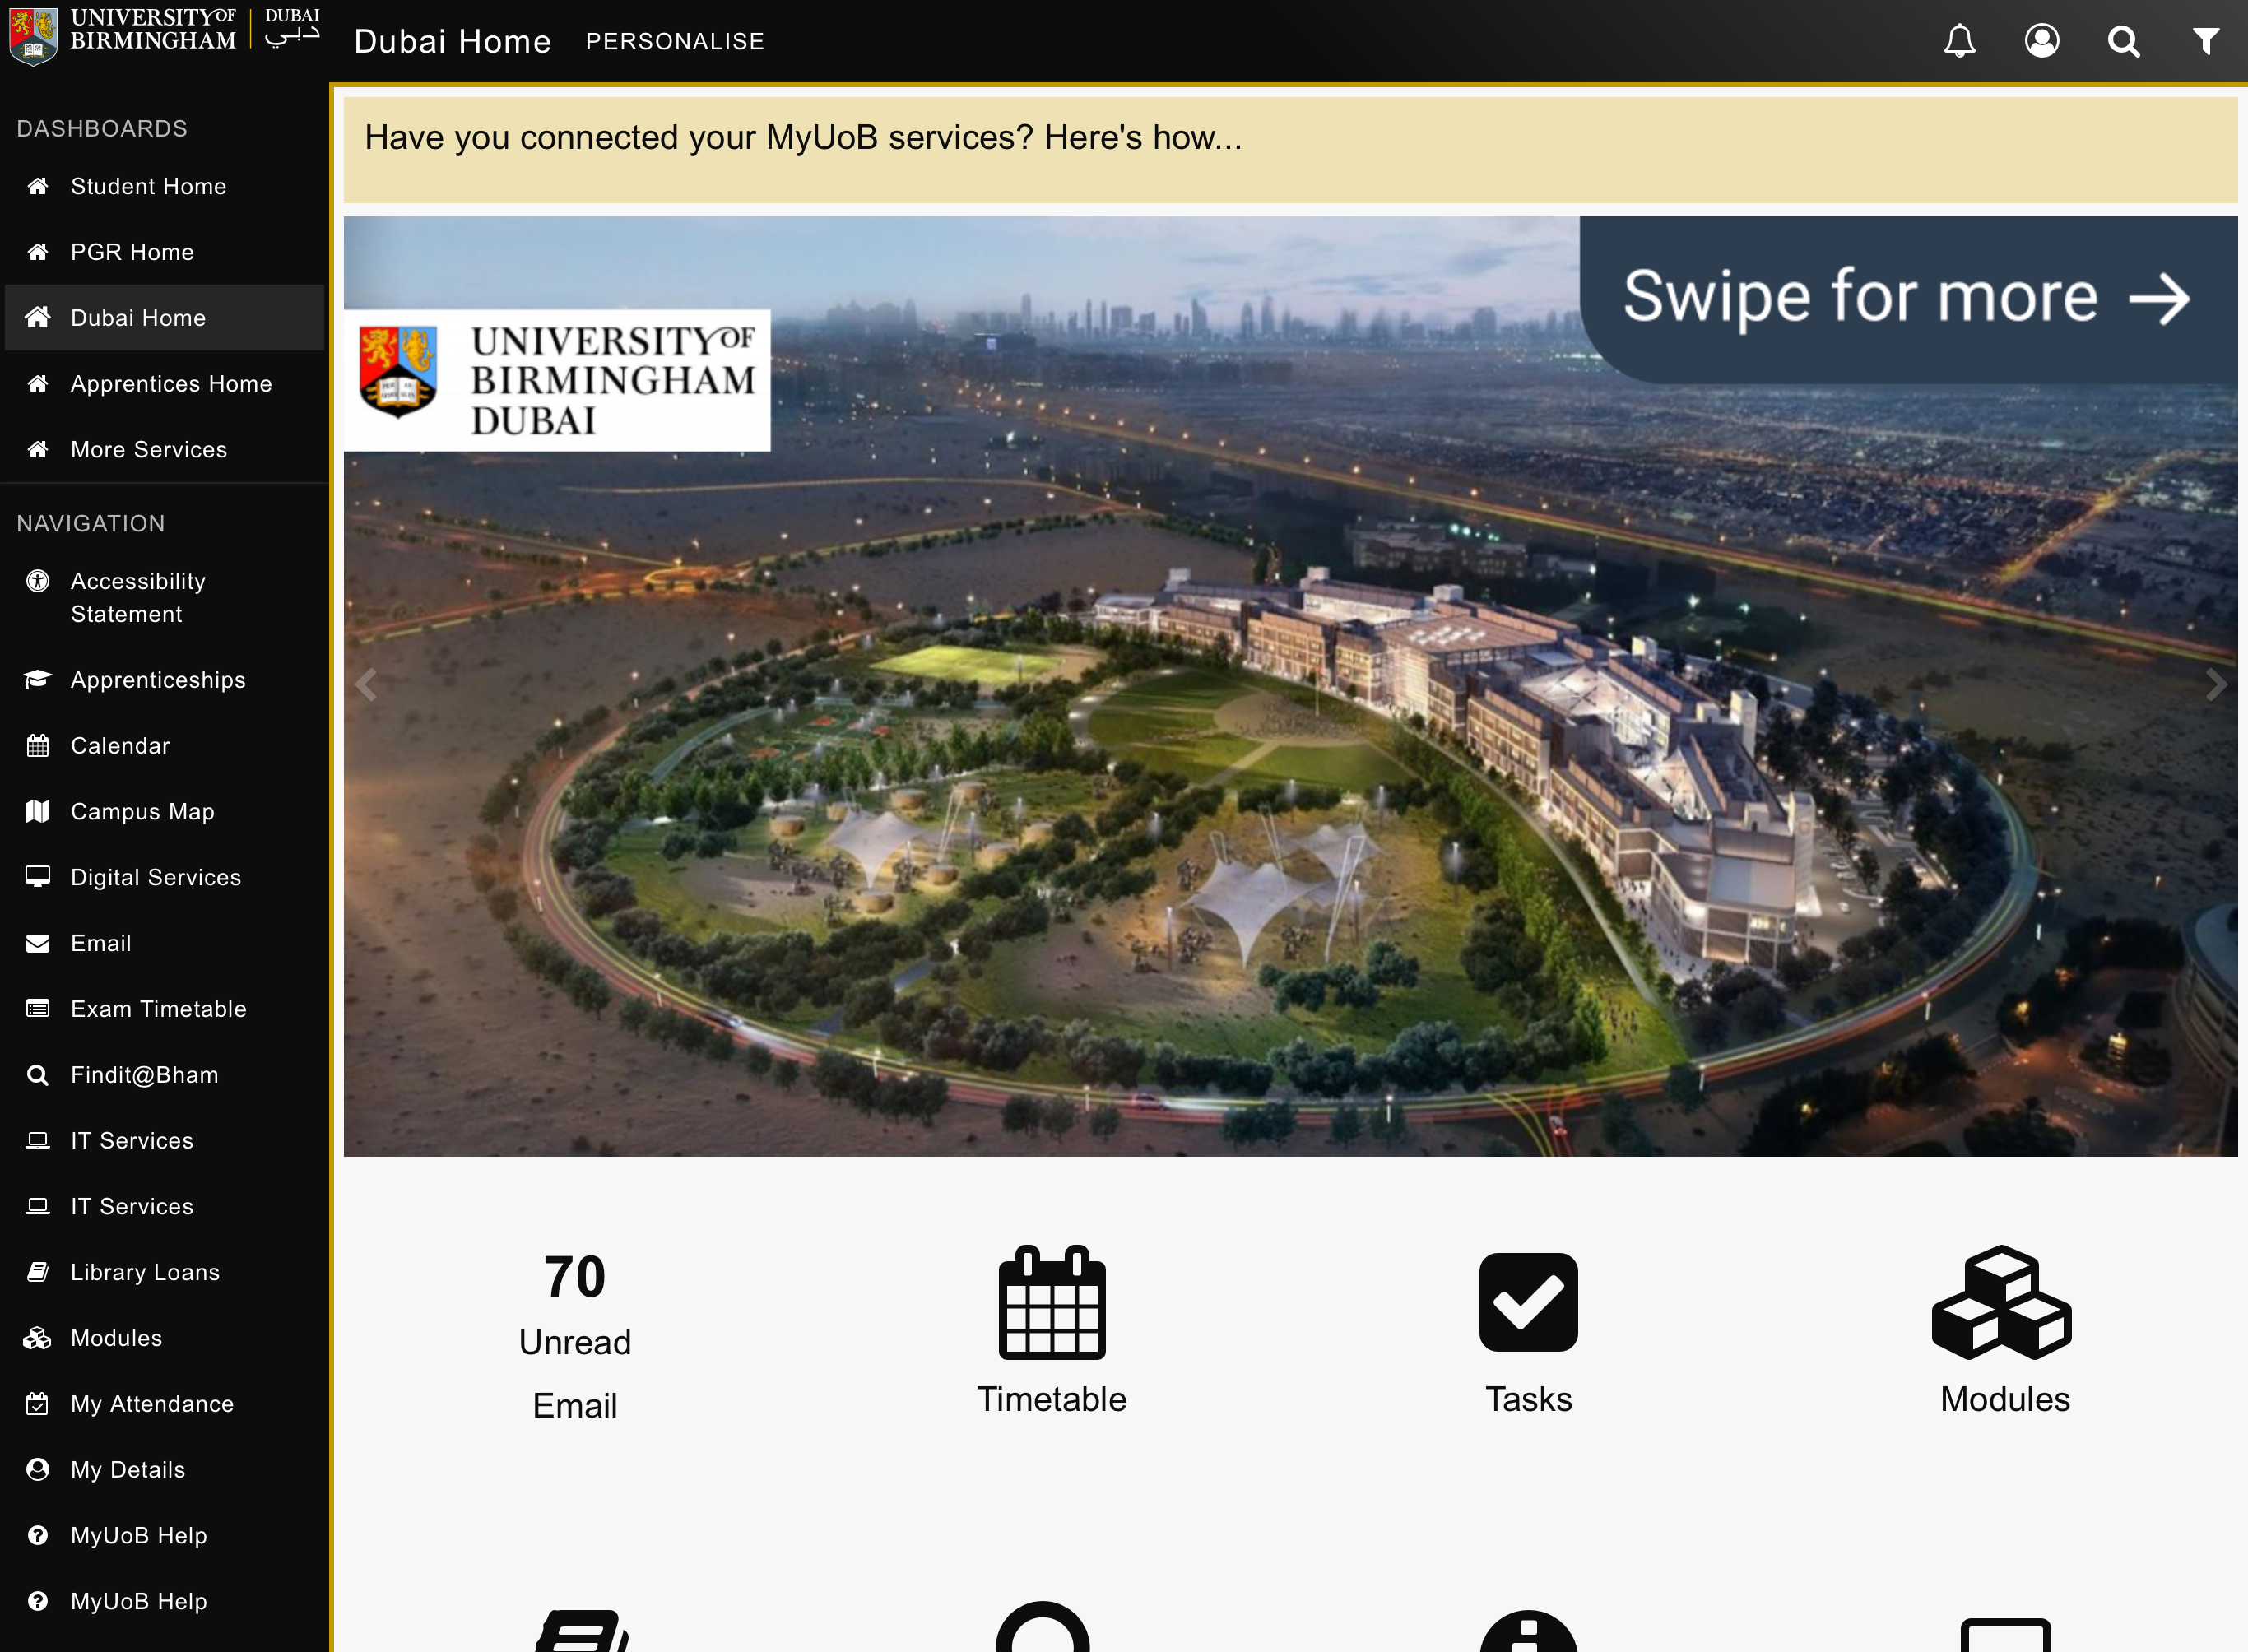
Task: Open Campus Map via its map icon
Action: (x=38, y=811)
